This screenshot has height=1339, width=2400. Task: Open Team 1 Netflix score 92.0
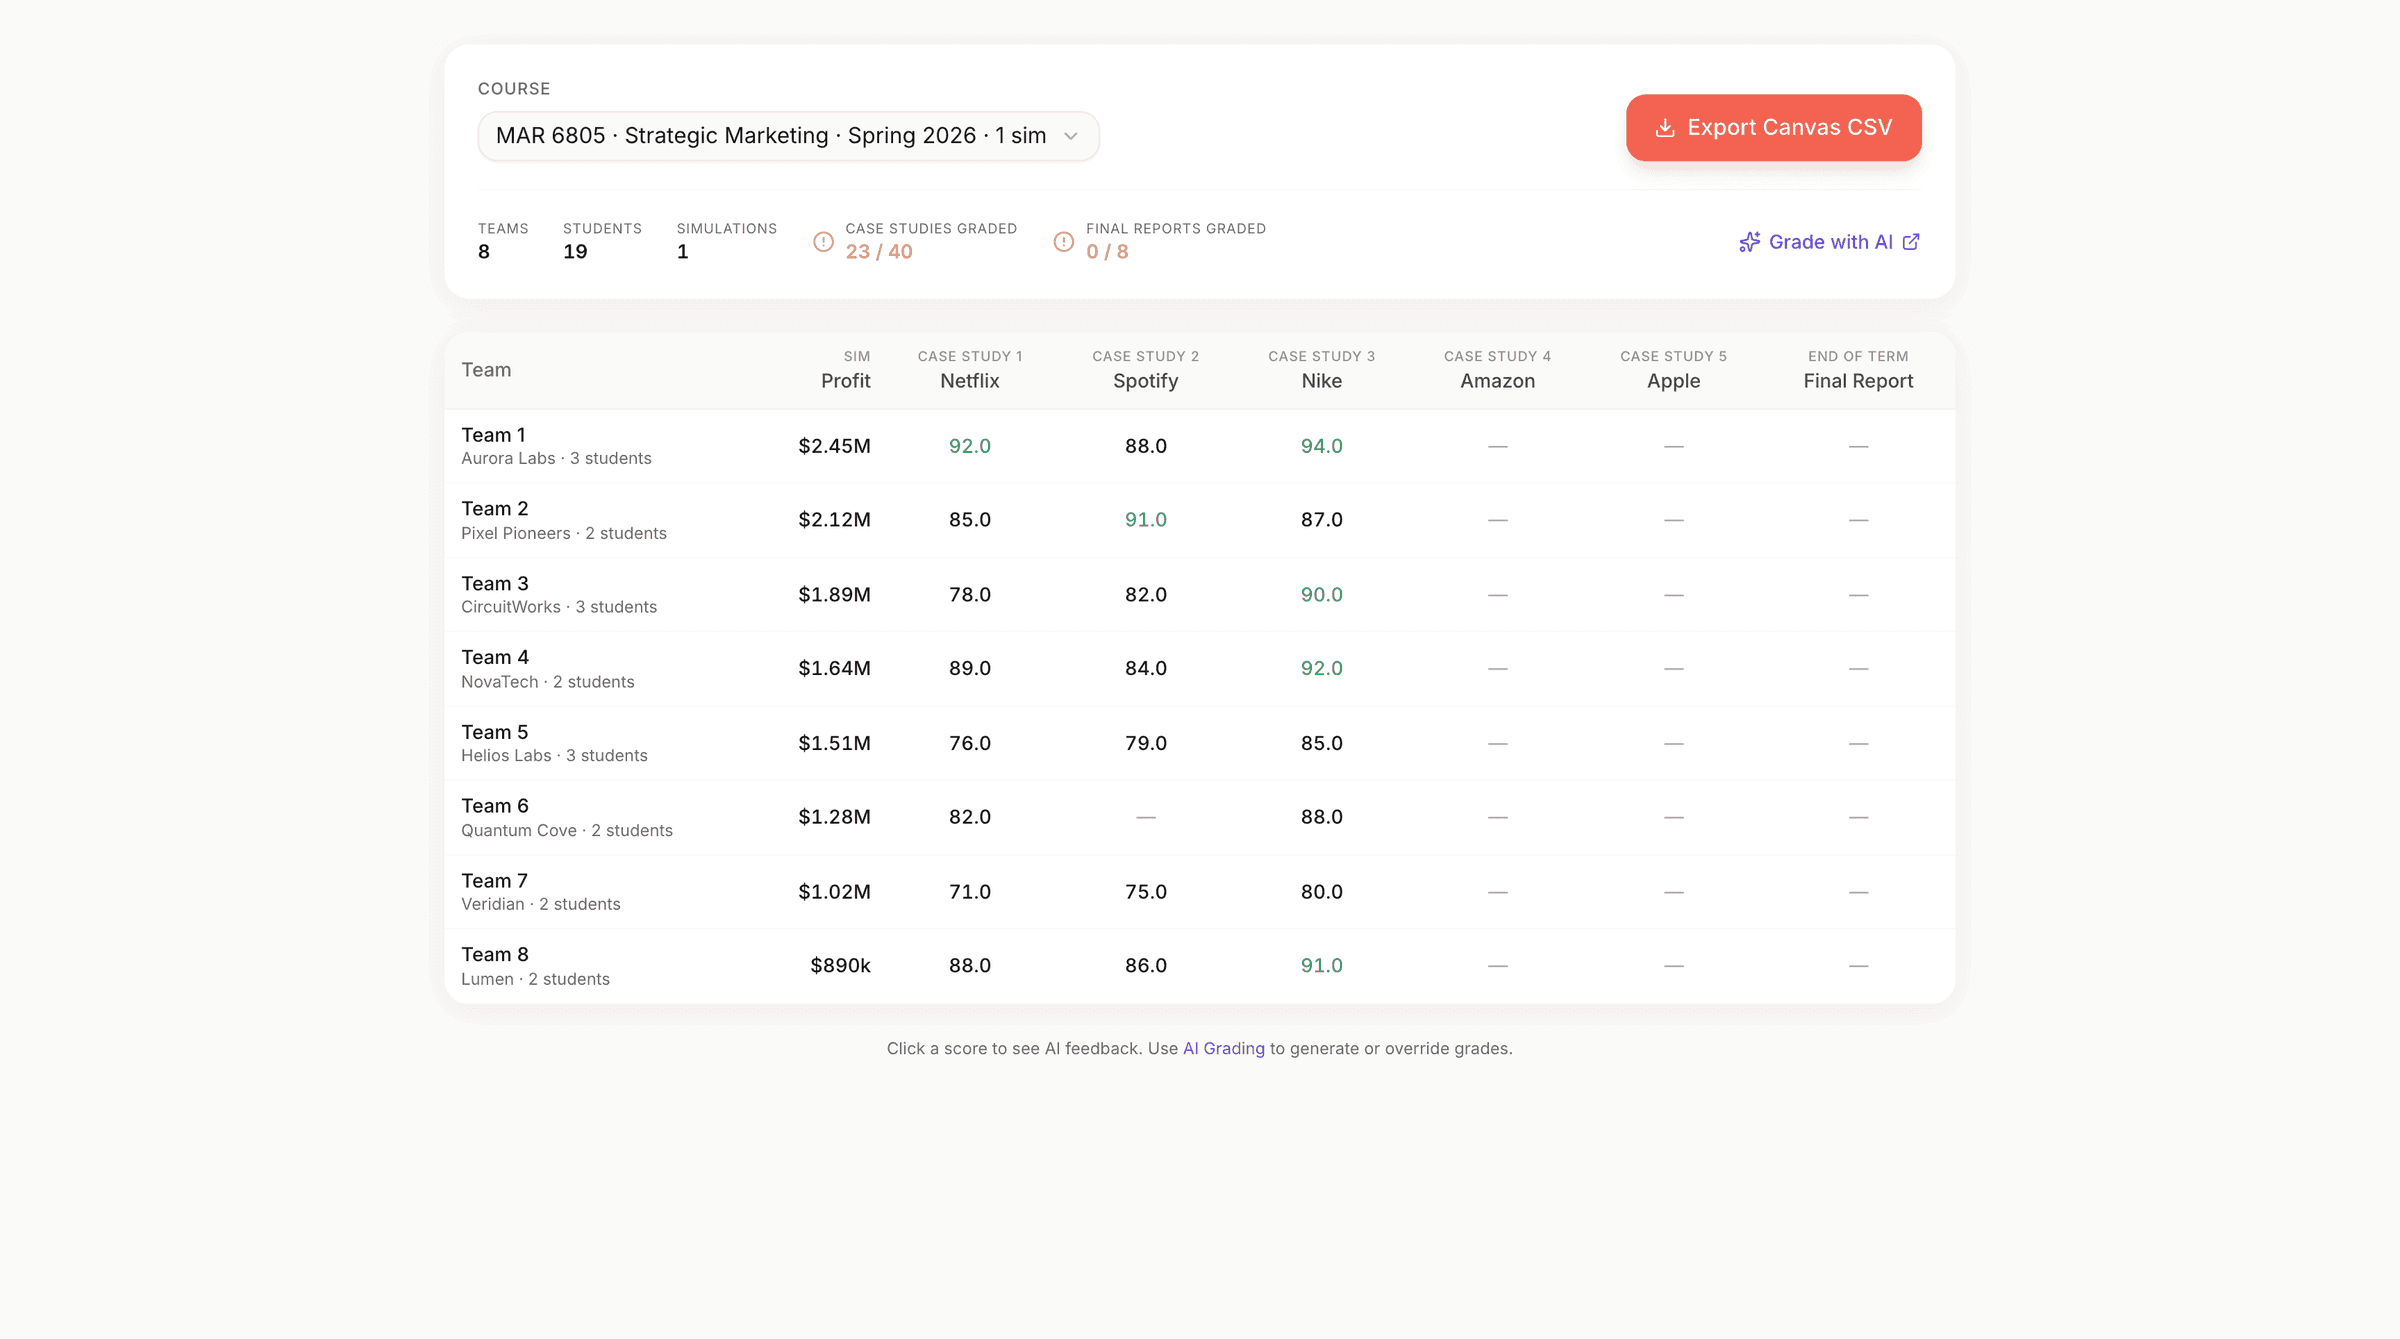point(970,446)
